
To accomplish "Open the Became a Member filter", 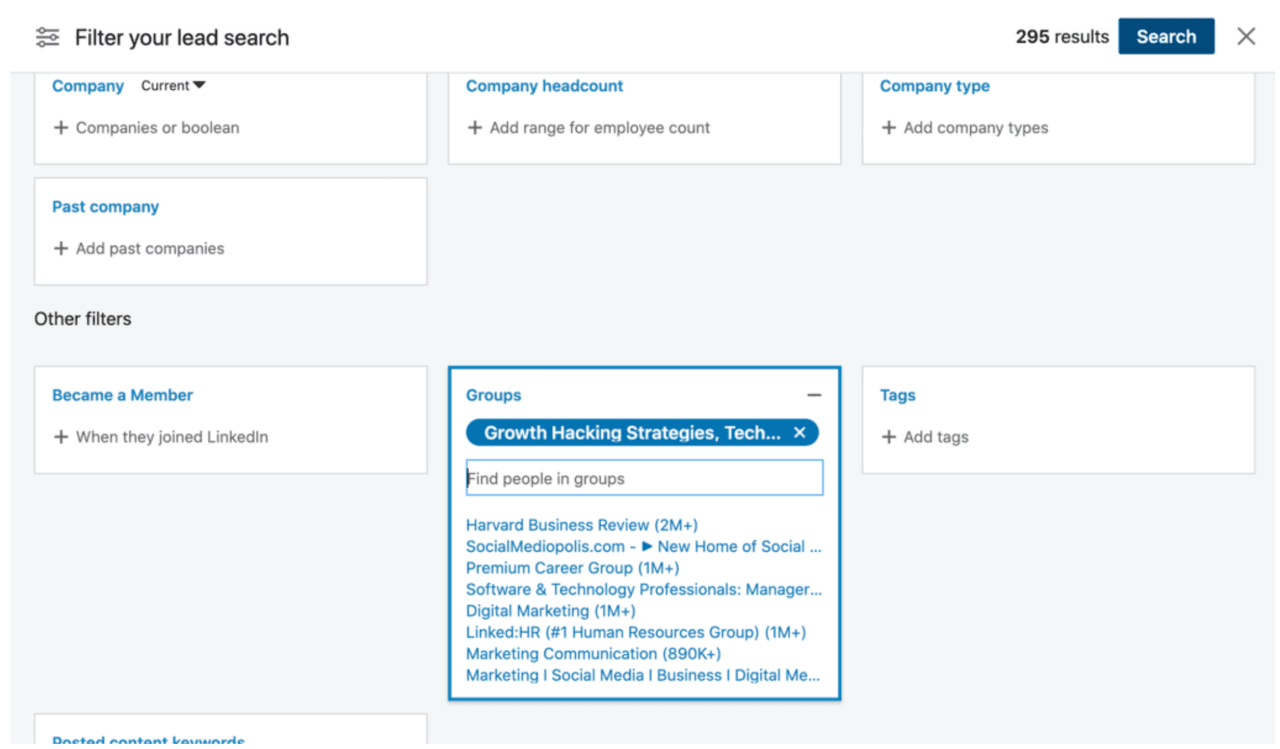I will pyautogui.click(x=122, y=395).
